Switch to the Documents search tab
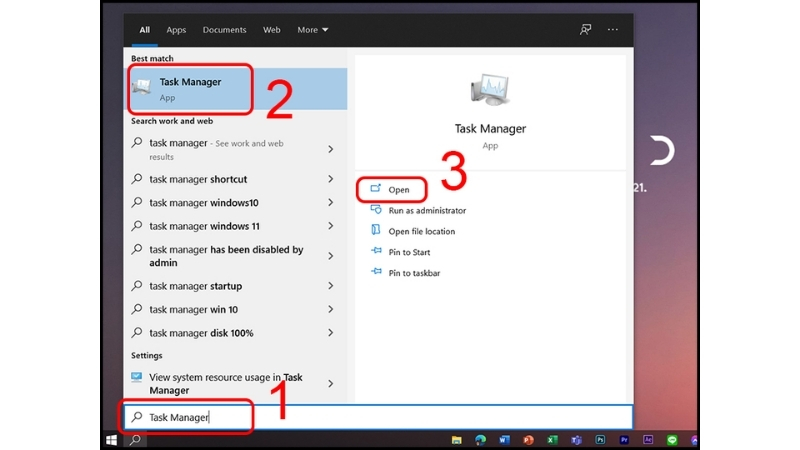 click(224, 30)
